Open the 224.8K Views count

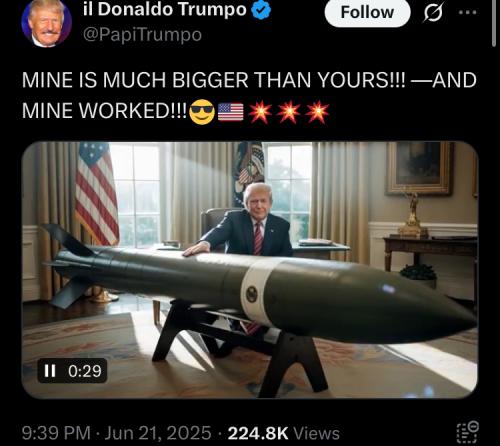[x=284, y=433]
